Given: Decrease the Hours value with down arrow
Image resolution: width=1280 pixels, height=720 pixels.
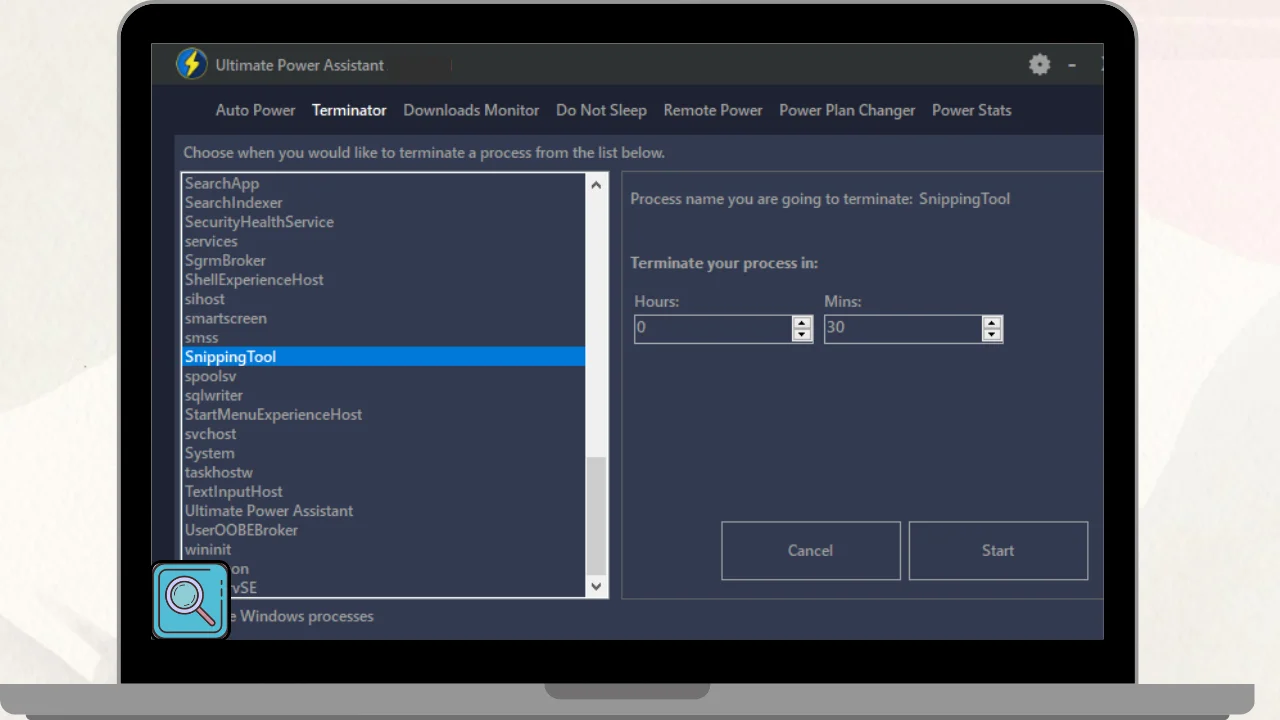Looking at the screenshot, I should (x=802, y=335).
